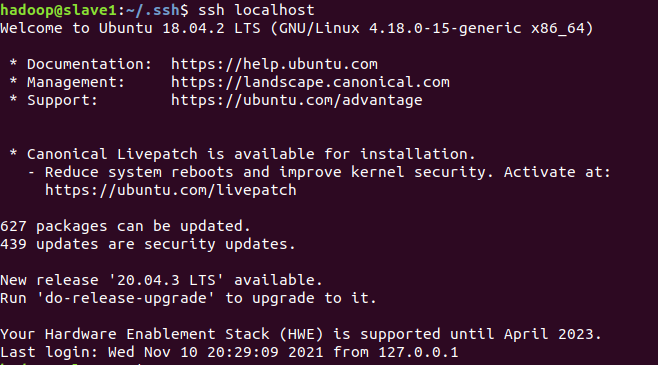The height and width of the screenshot is (365, 658).
Task: Click the 'Management:' label
Action: point(76,82)
